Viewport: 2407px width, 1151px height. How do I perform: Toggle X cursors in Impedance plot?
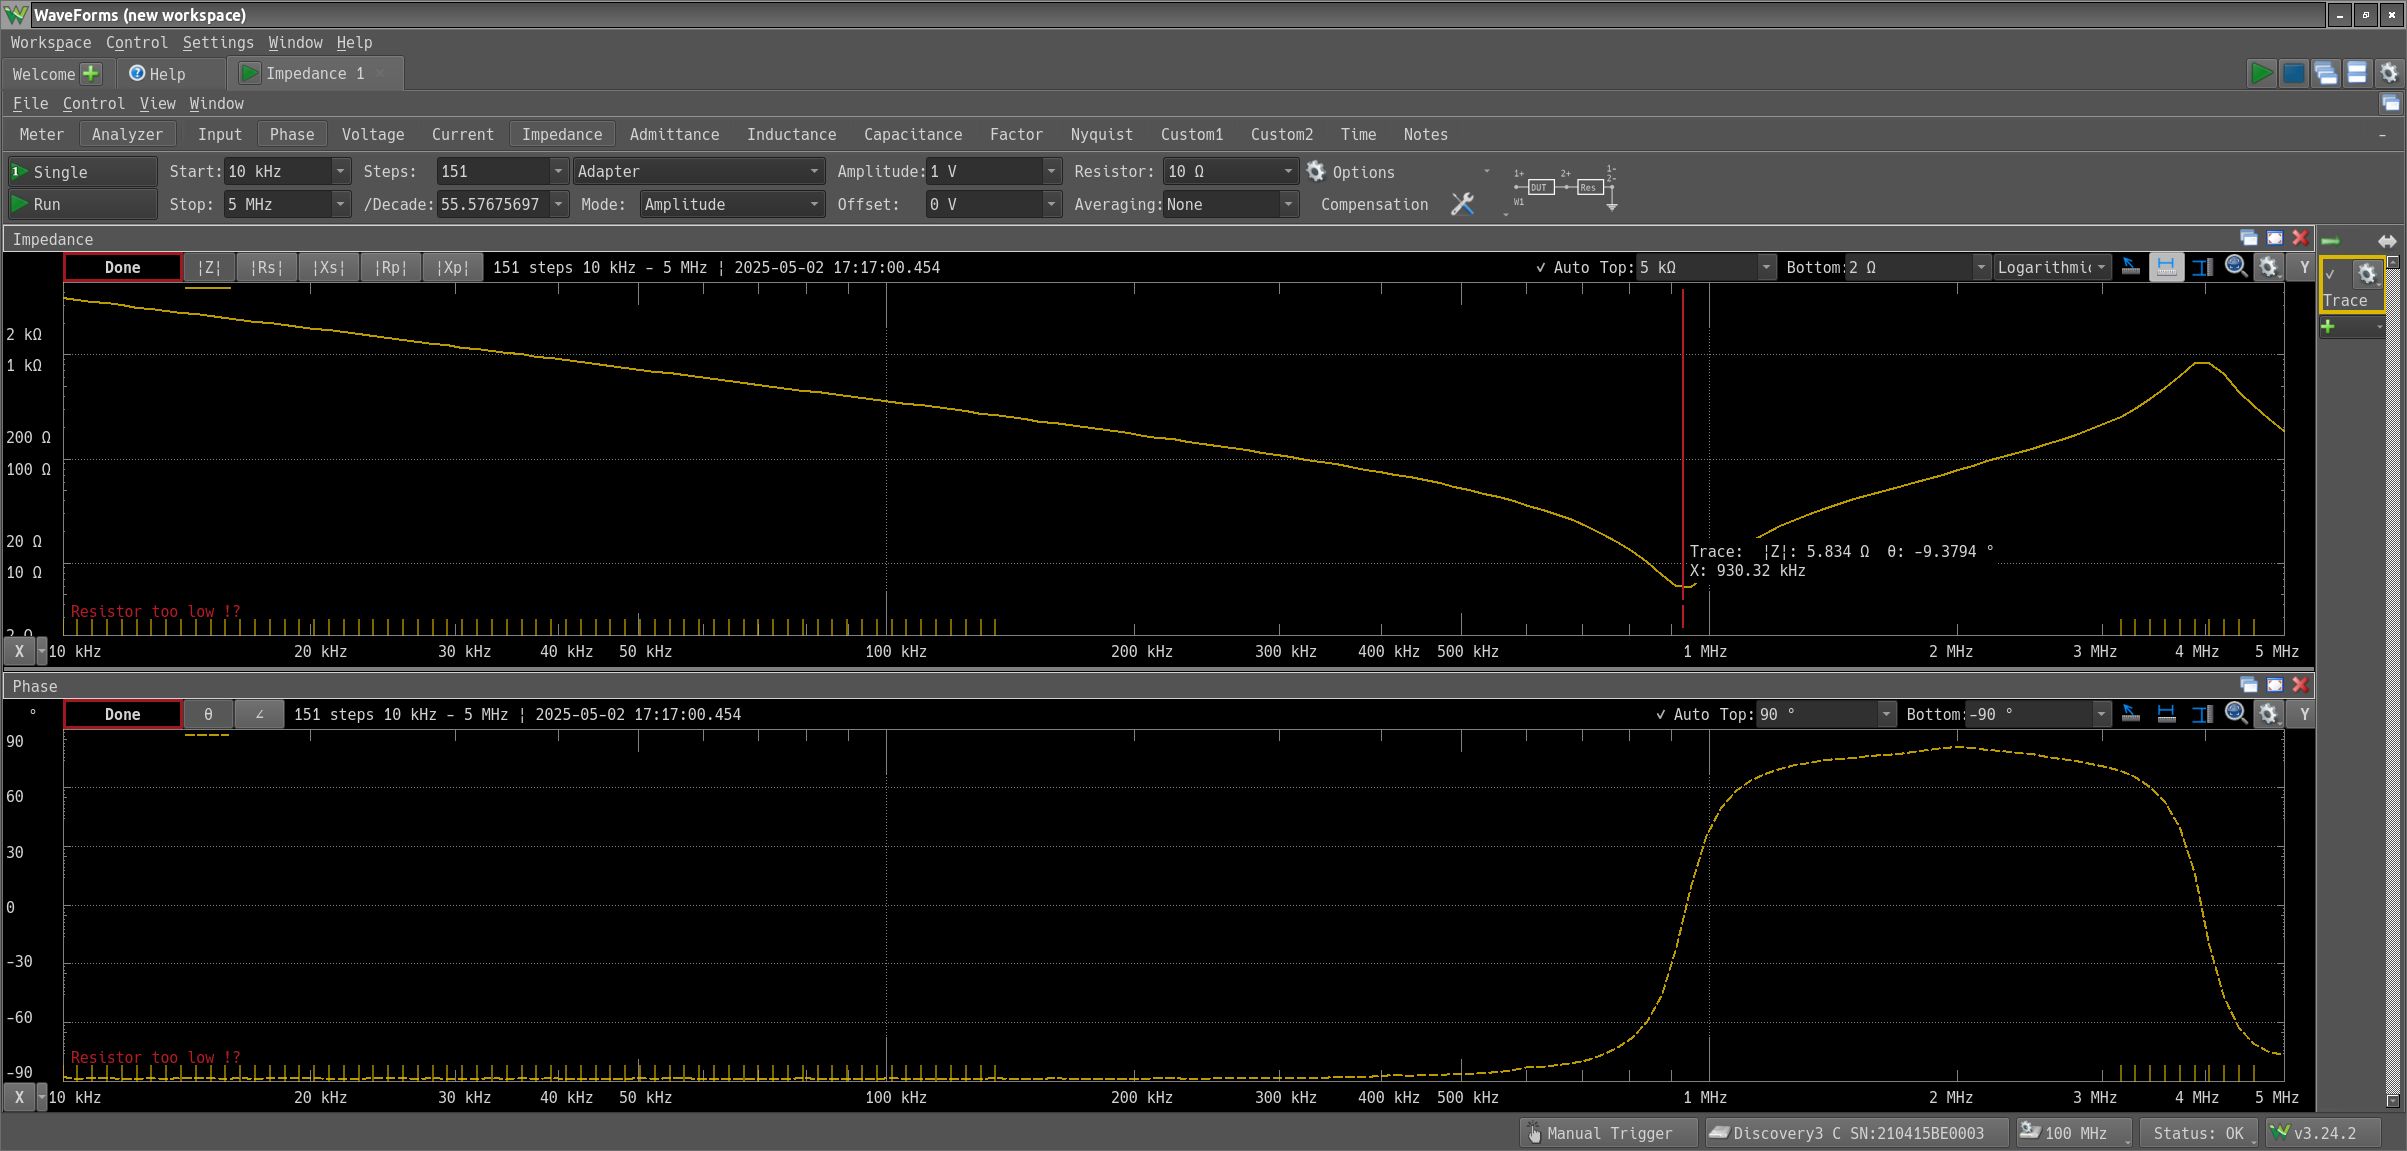point(2166,267)
